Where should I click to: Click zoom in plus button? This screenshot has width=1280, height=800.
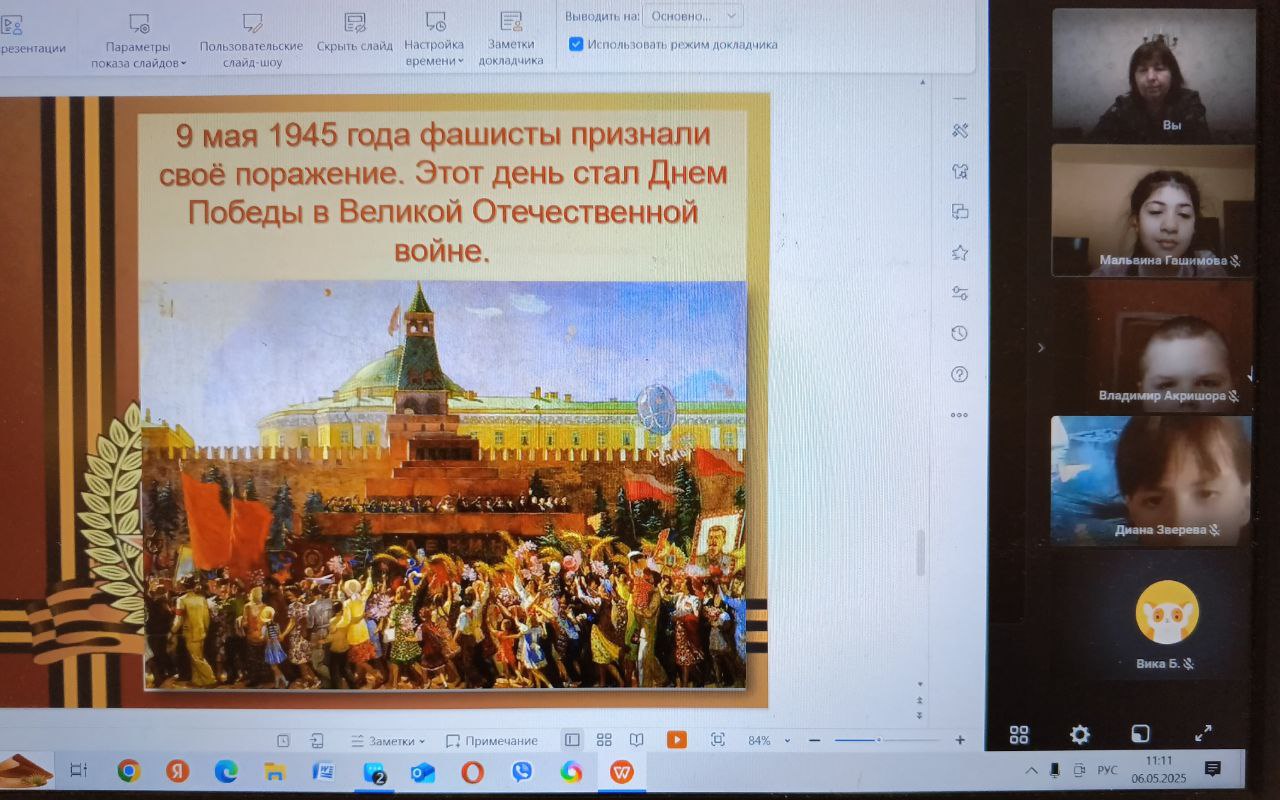(x=960, y=740)
